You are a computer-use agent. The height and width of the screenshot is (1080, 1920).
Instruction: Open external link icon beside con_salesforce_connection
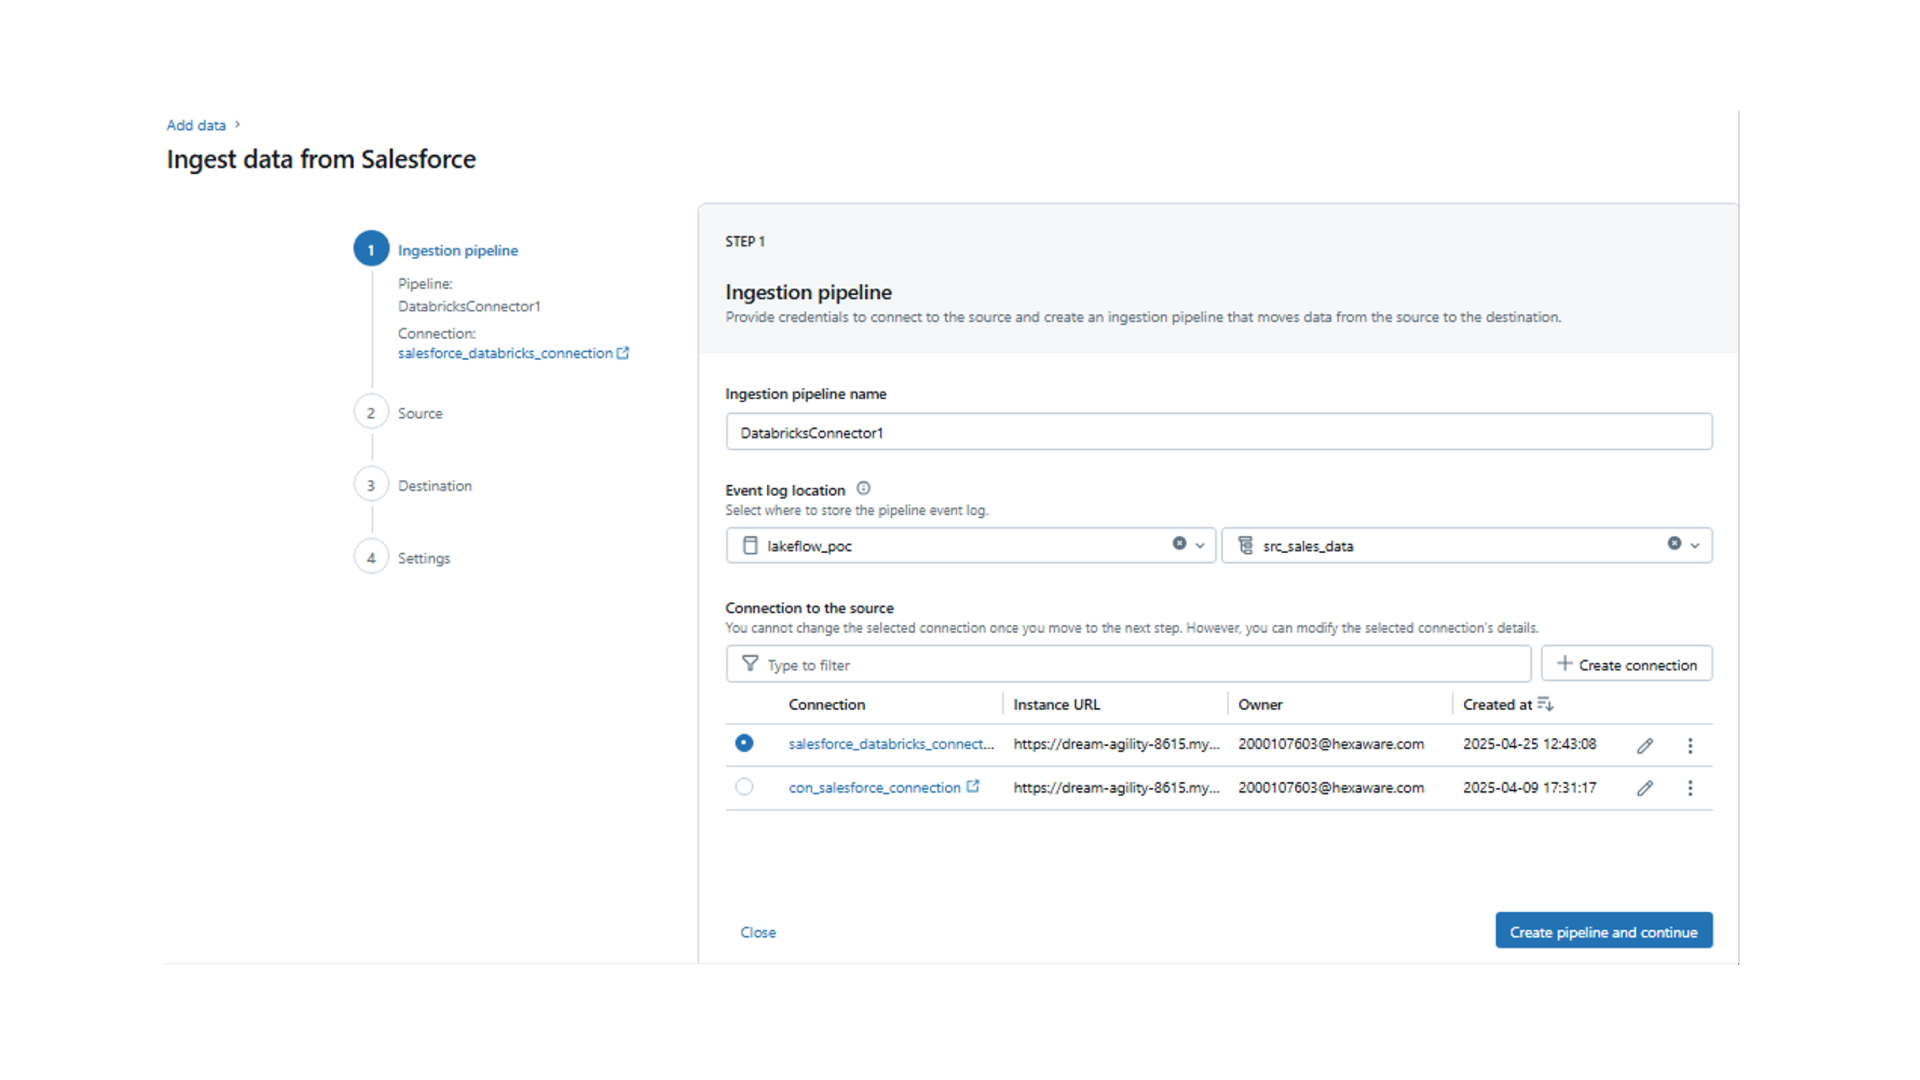click(973, 787)
